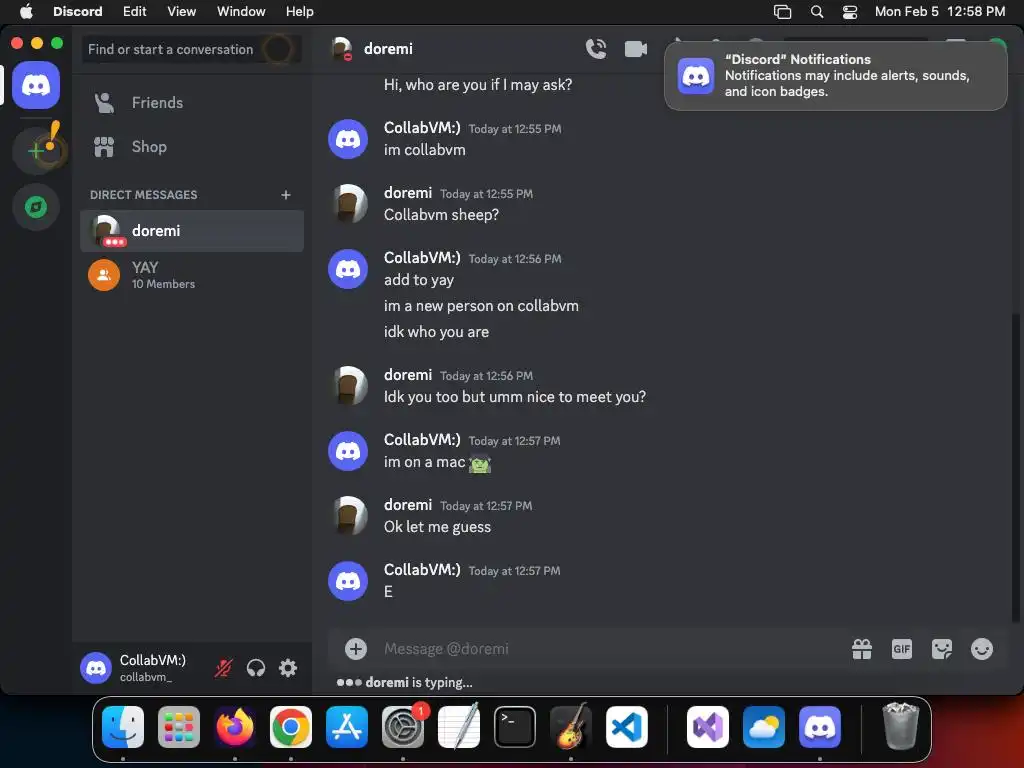Open the emoji picker
The image size is (1024, 768).
pos(982,648)
